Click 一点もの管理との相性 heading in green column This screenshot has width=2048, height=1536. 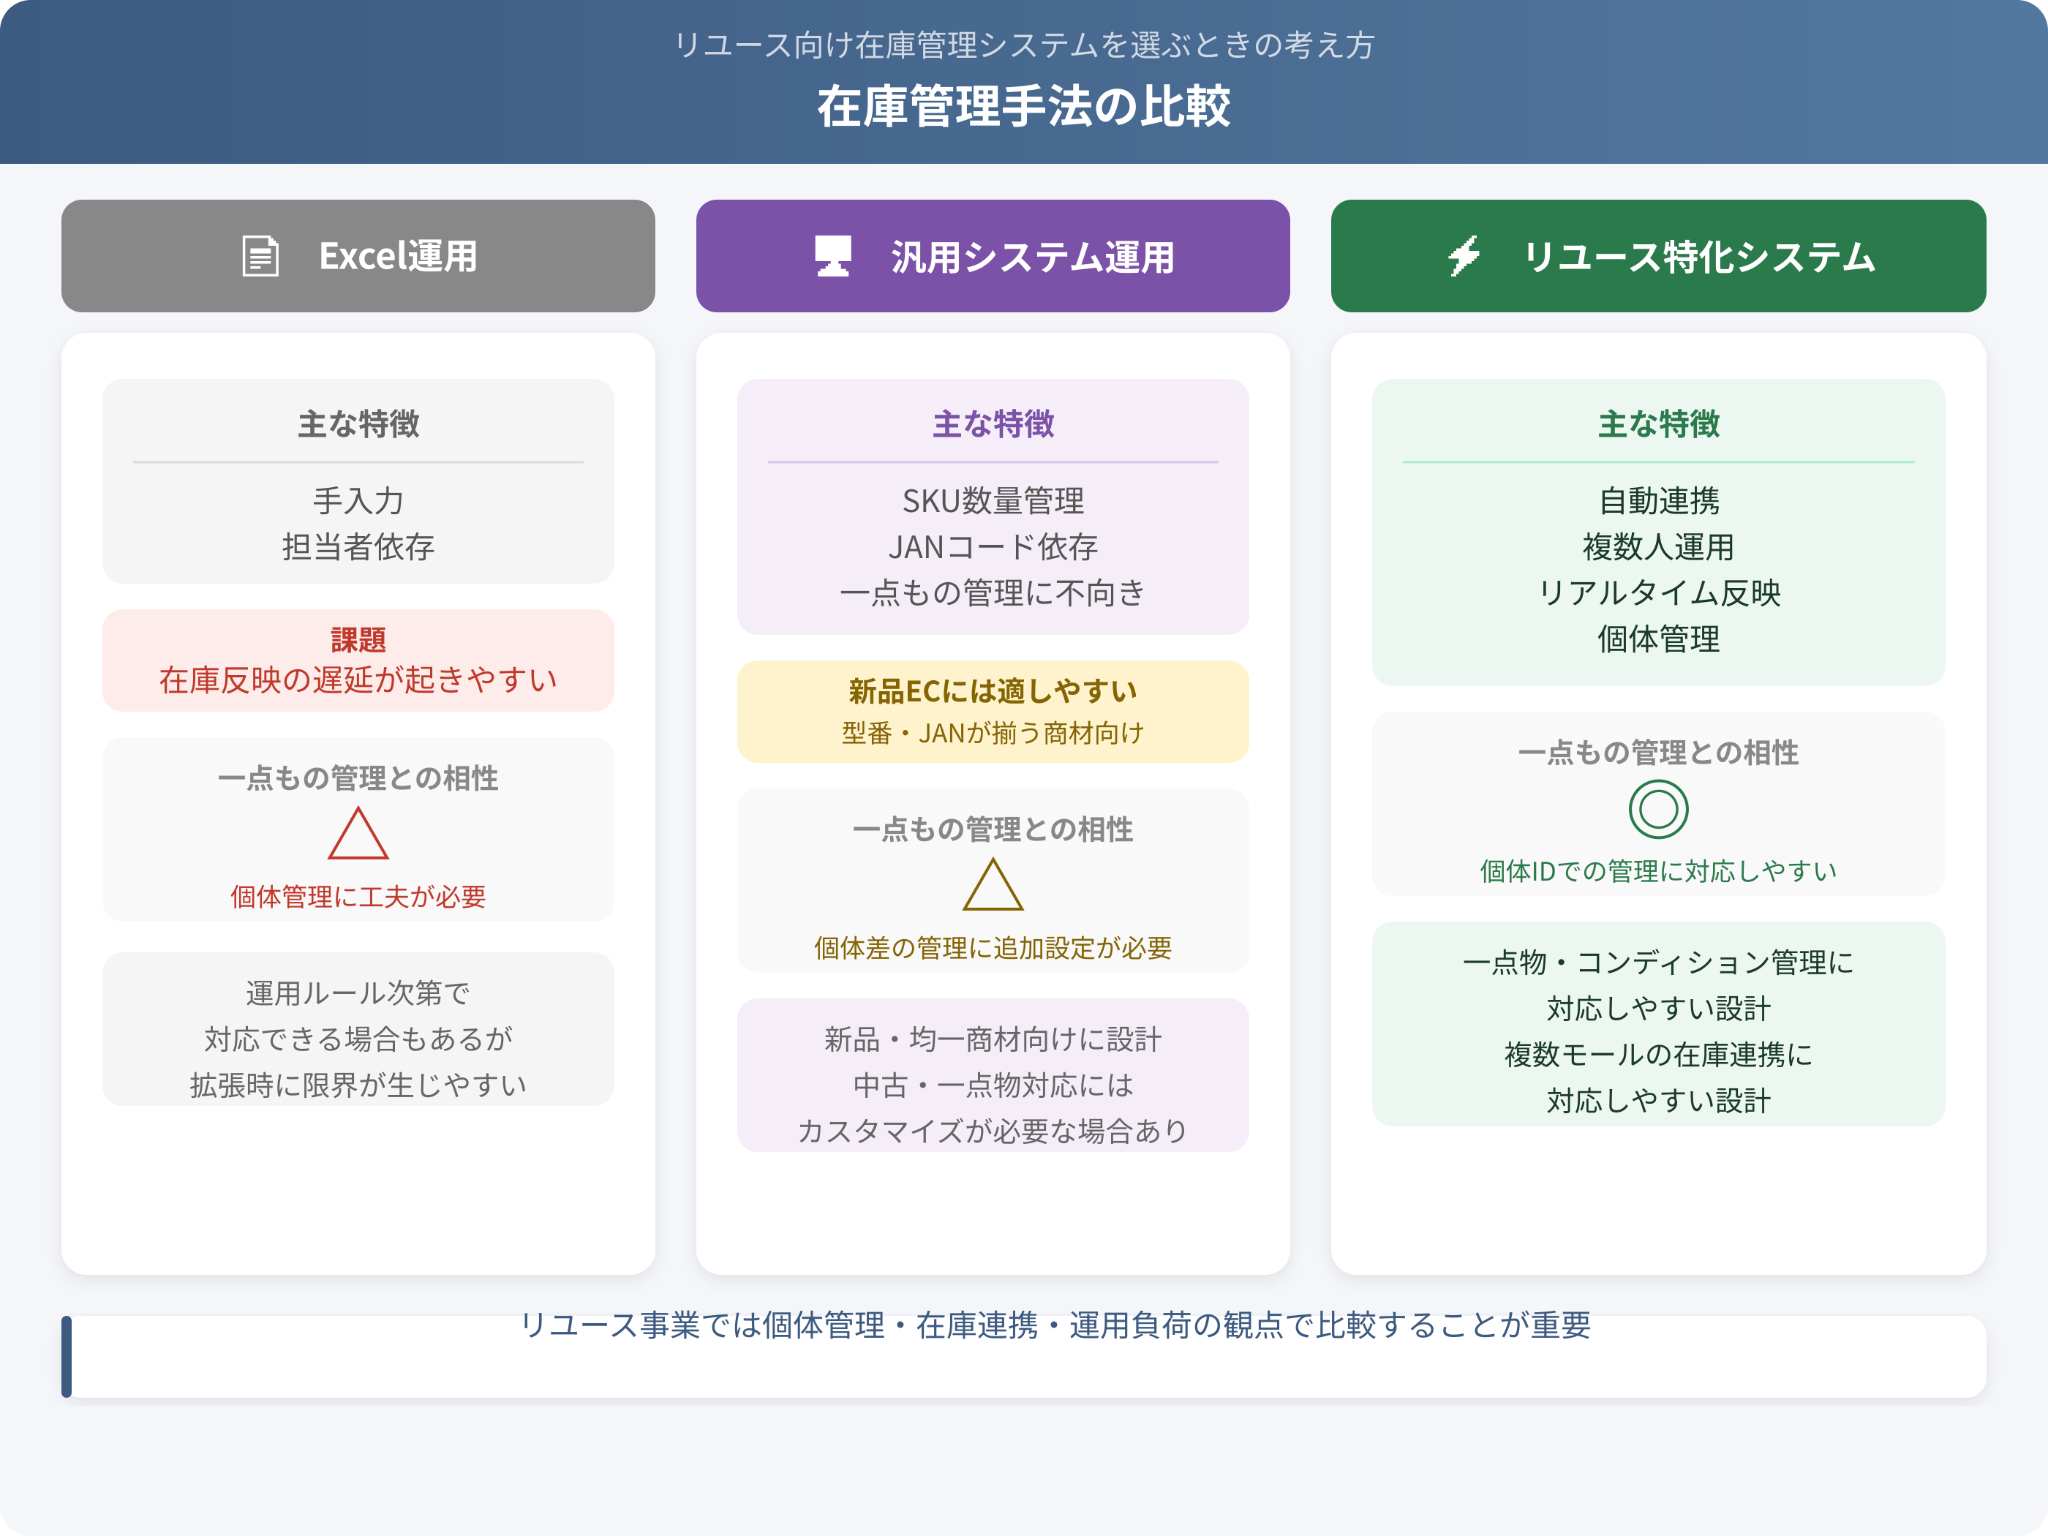[1658, 752]
